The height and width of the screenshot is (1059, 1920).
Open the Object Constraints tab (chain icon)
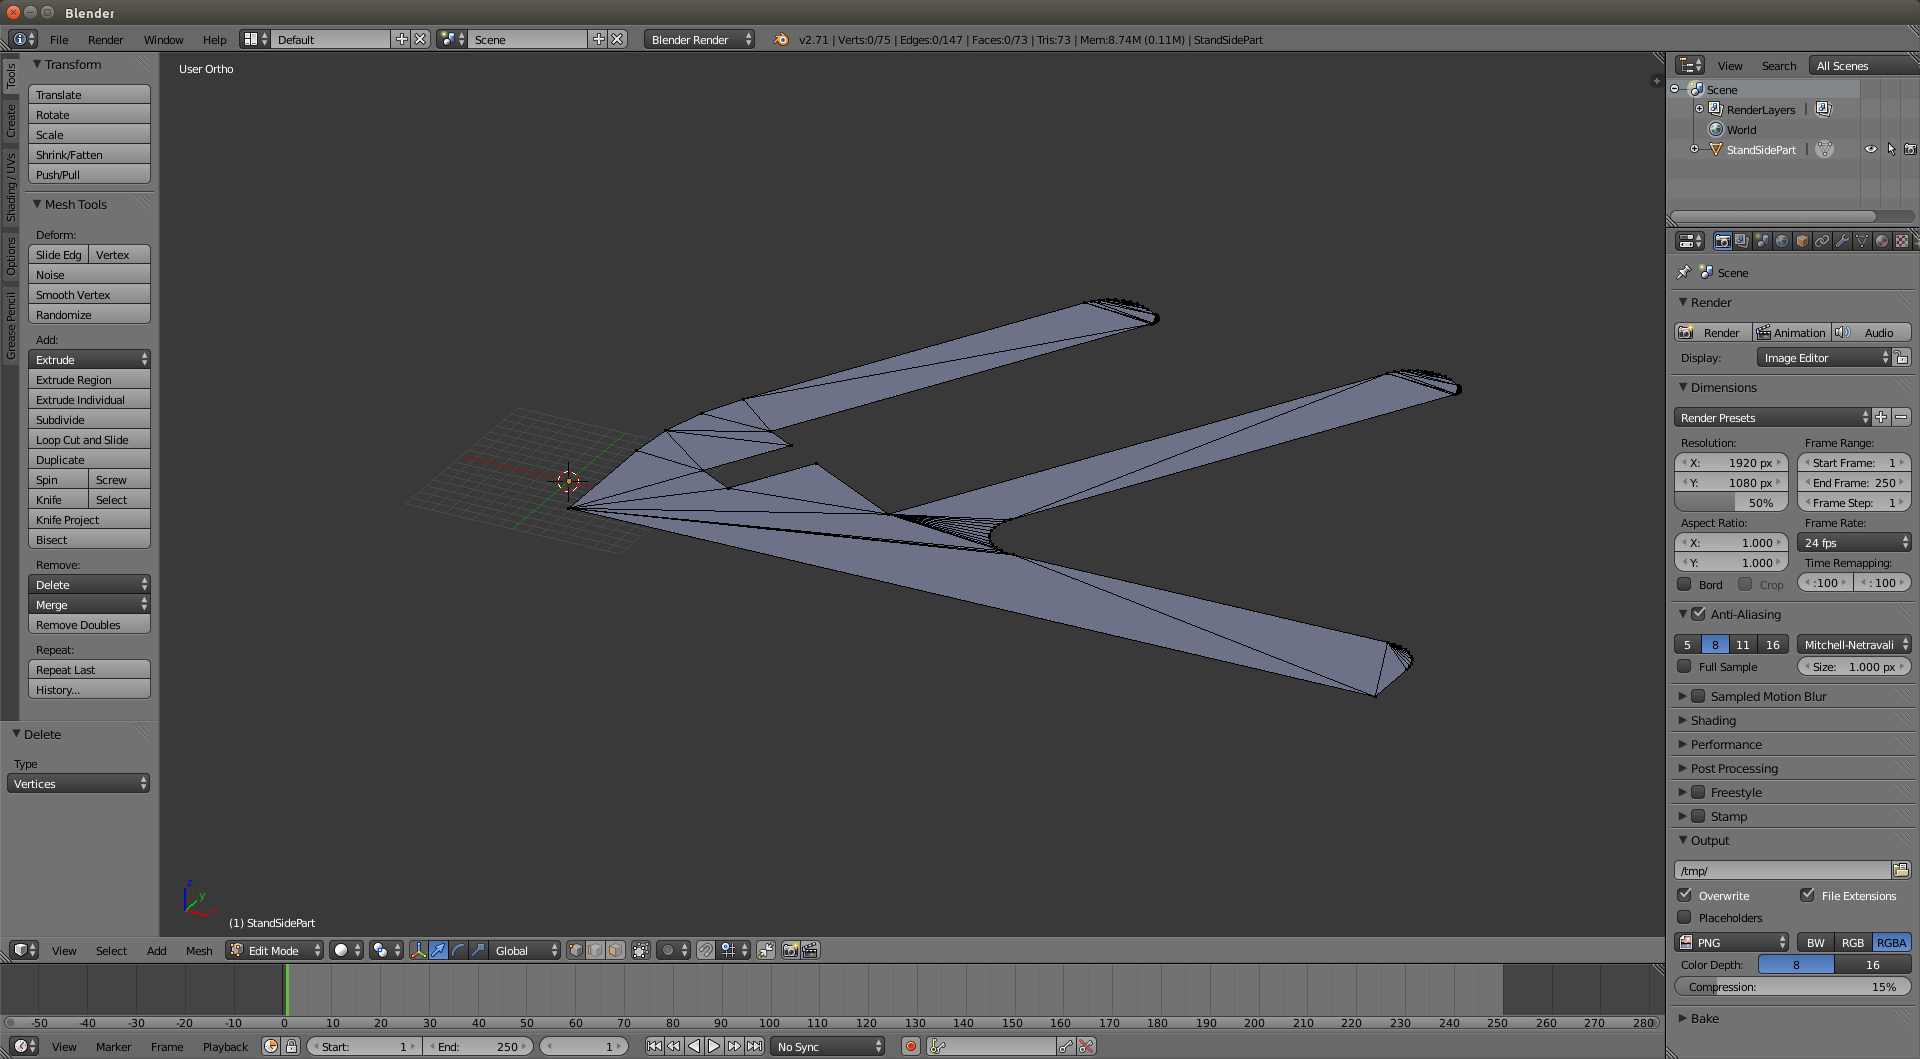click(x=1822, y=241)
